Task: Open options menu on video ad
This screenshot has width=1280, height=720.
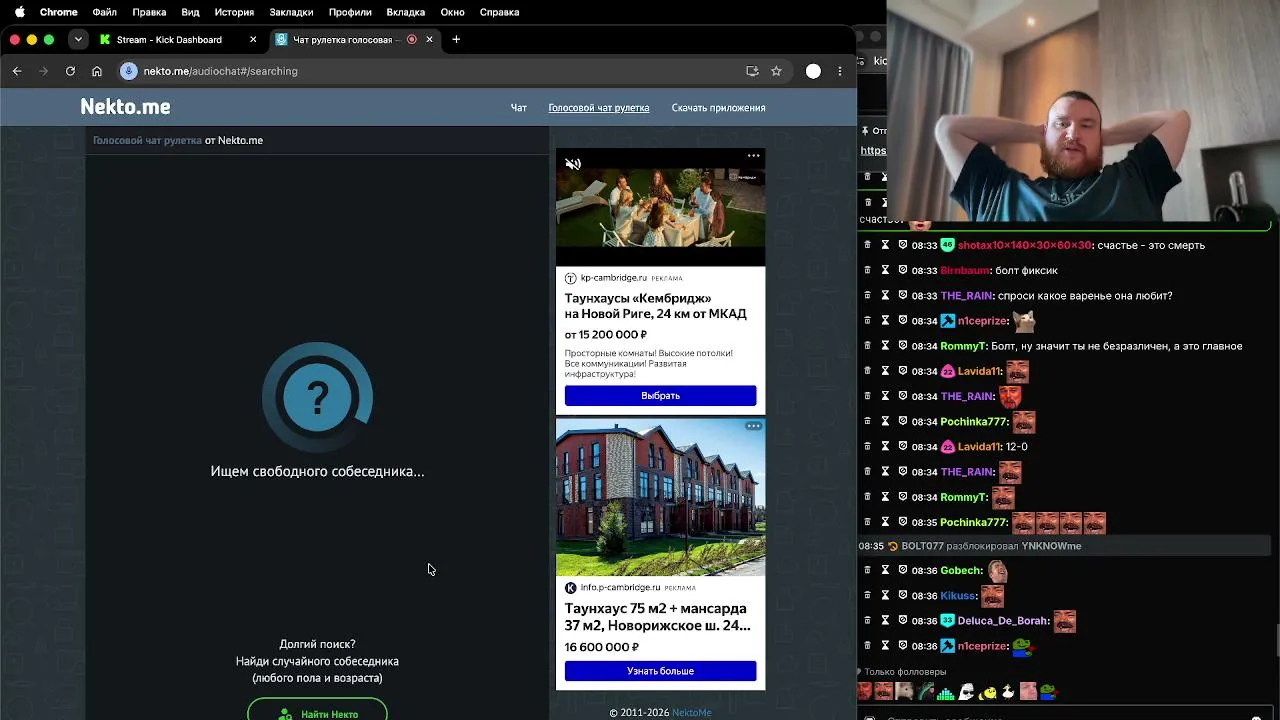Action: tap(753, 156)
